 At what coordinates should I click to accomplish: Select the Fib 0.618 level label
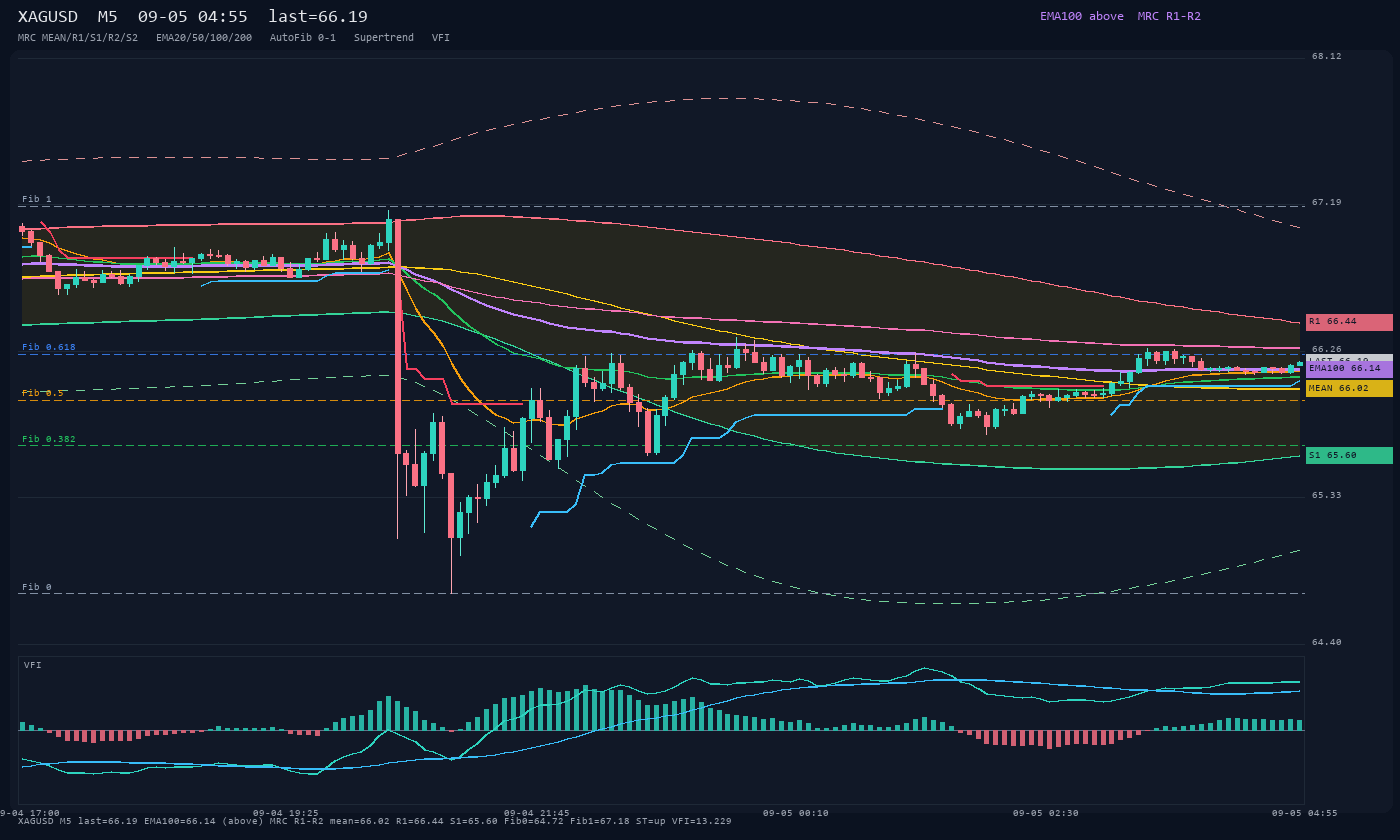(x=49, y=347)
